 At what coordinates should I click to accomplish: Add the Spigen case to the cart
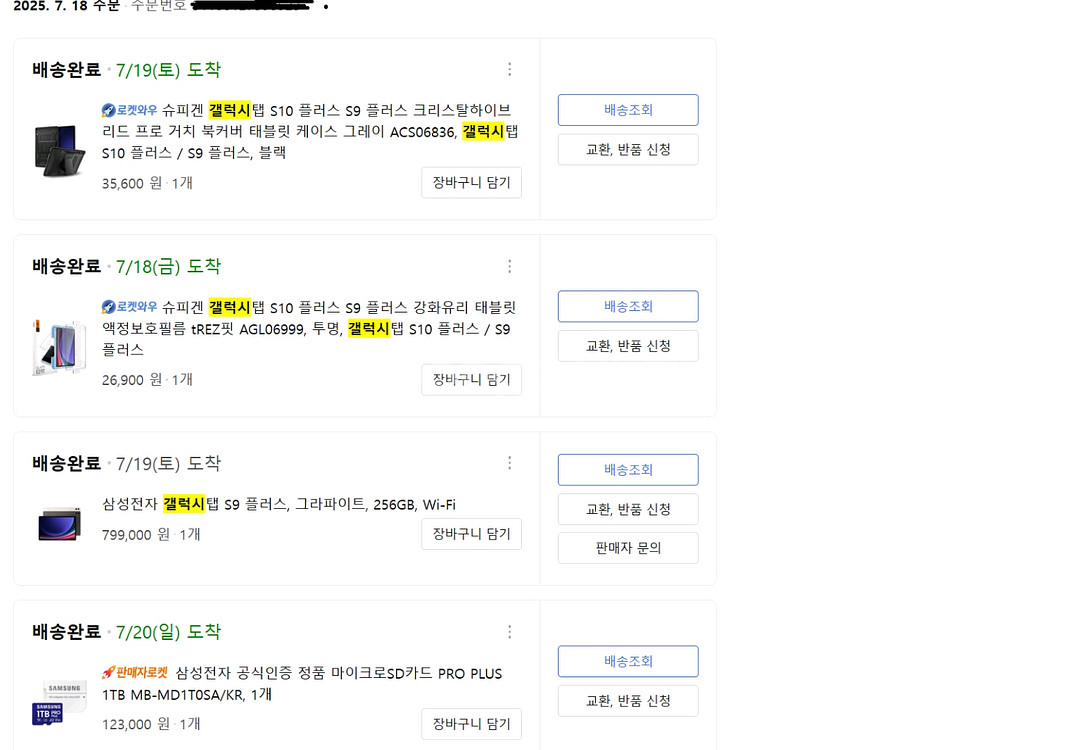click(471, 183)
